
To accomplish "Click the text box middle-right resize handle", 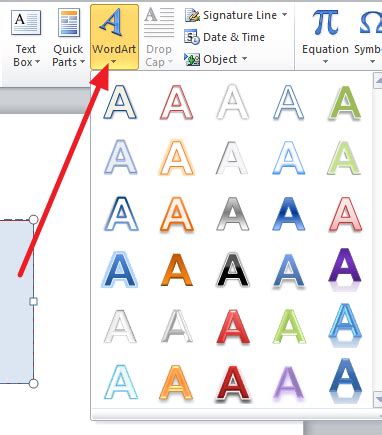I will click(x=33, y=302).
